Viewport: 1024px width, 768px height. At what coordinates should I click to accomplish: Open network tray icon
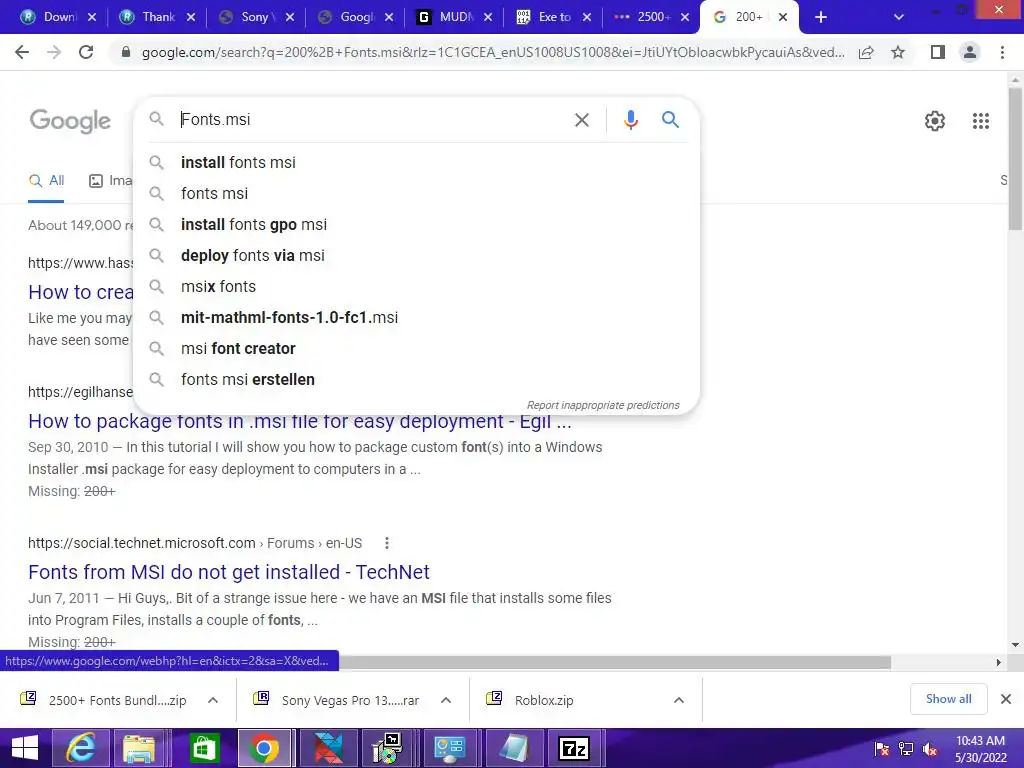[x=906, y=749]
